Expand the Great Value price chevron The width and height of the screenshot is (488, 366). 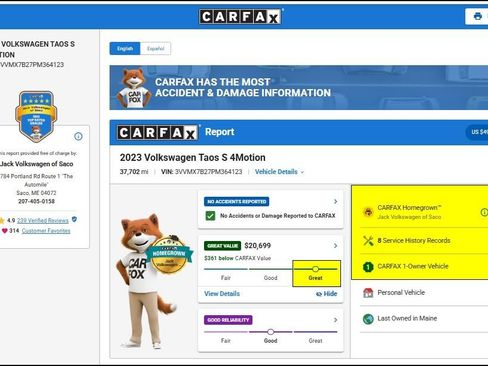pyautogui.click(x=335, y=246)
